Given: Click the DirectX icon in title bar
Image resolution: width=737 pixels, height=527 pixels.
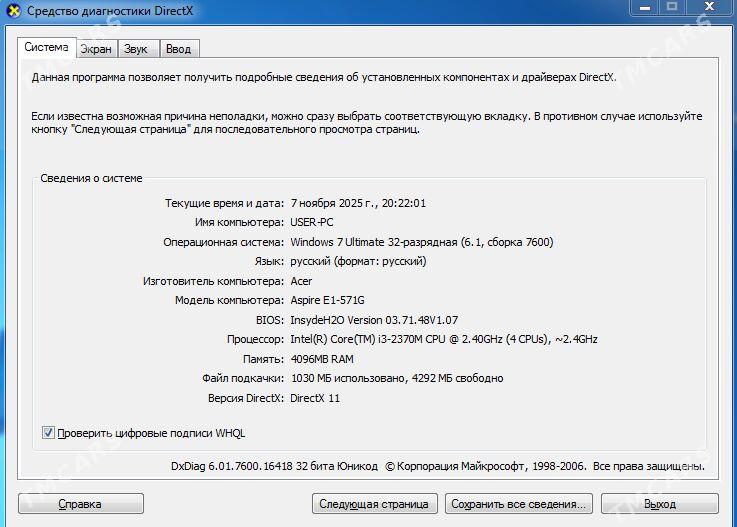Looking at the screenshot, I should pos(14,10).
